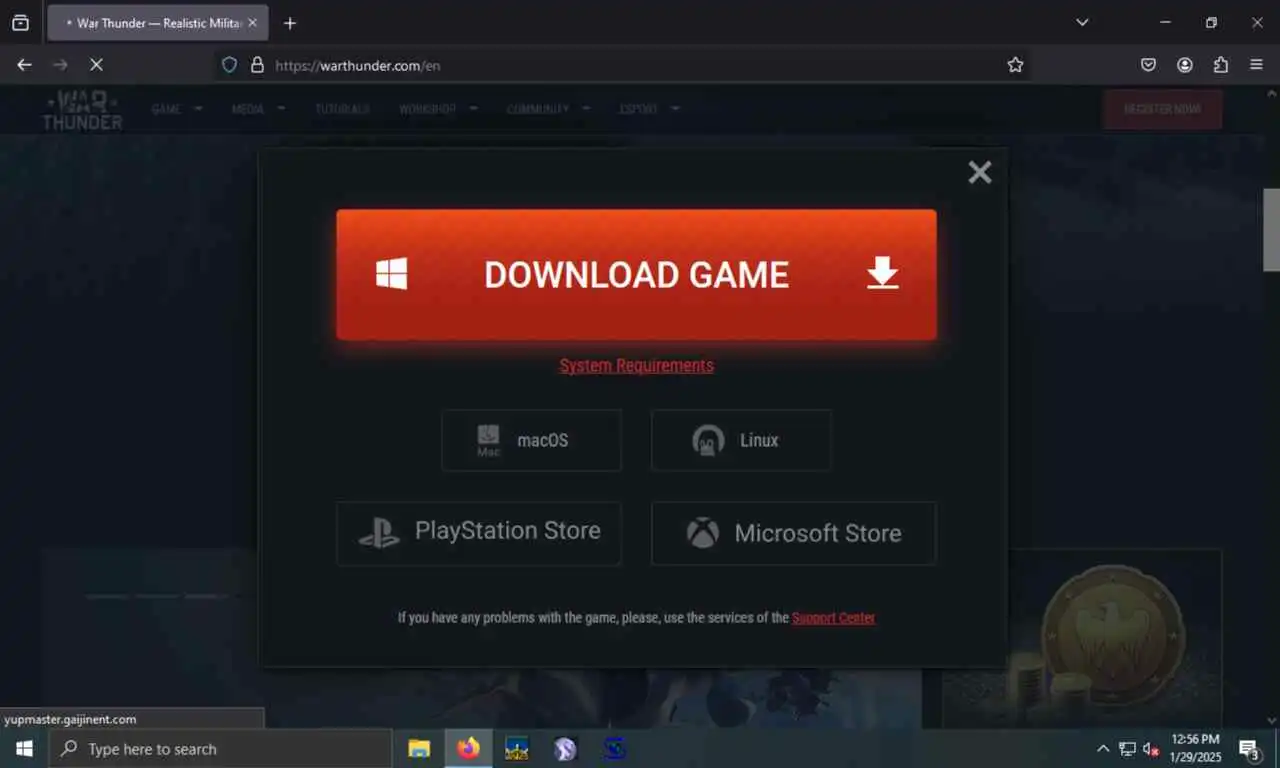1280x768 pixels.
Task: Expand the ESPORT navigation menu
Action: [649, 109]
